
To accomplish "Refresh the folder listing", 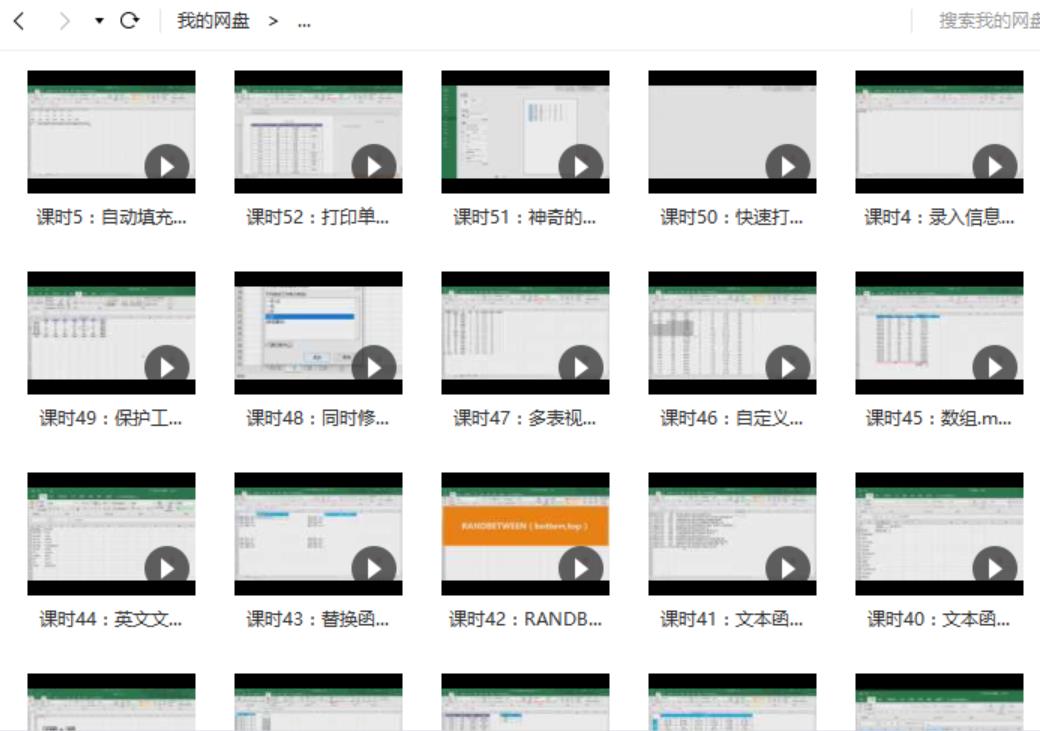I will point(129,21).
